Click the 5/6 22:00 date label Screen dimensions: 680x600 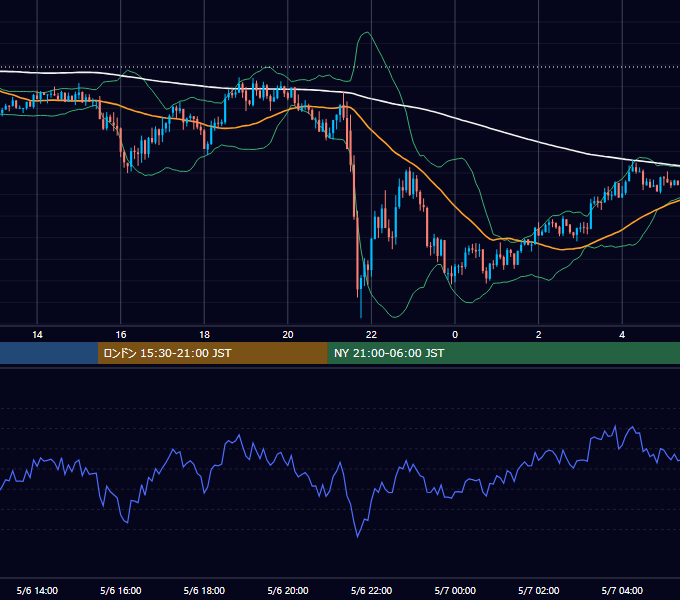point(371,591)
